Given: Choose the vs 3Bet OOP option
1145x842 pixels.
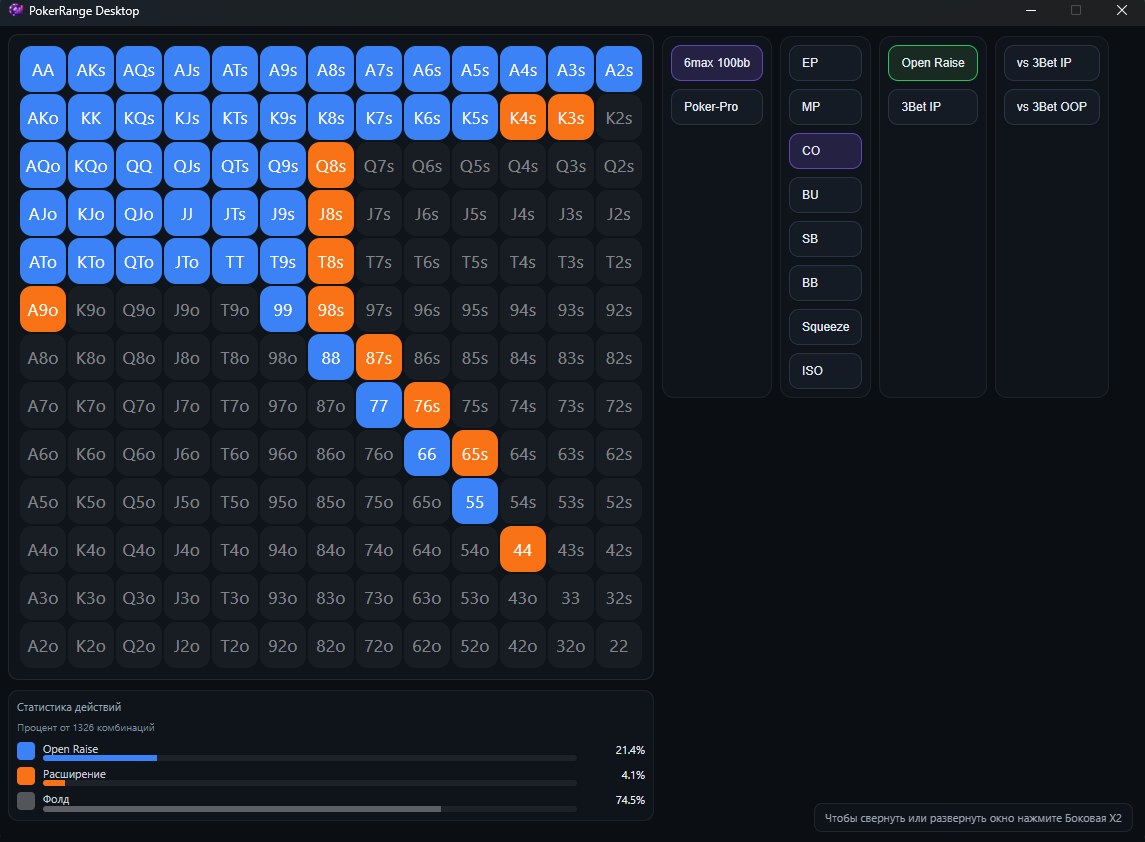Looking at the screenshot, I should click(x=1051, y=107).
